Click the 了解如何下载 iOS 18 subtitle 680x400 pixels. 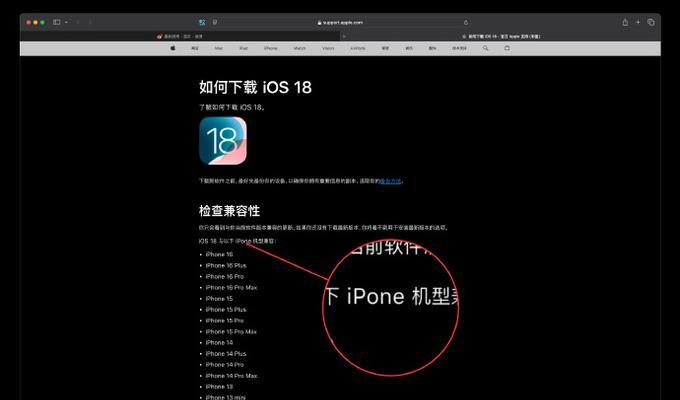(232, 107)
